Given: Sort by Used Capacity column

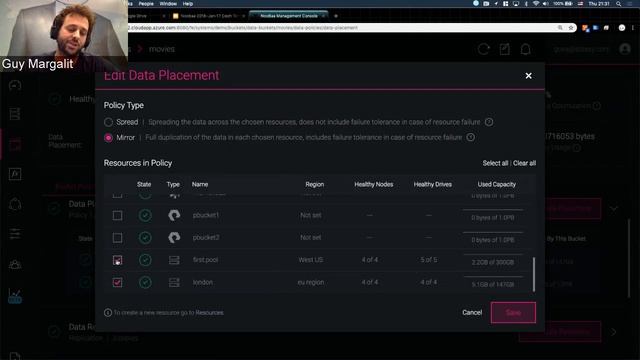Looking at the screenshot, I should 497,184.
